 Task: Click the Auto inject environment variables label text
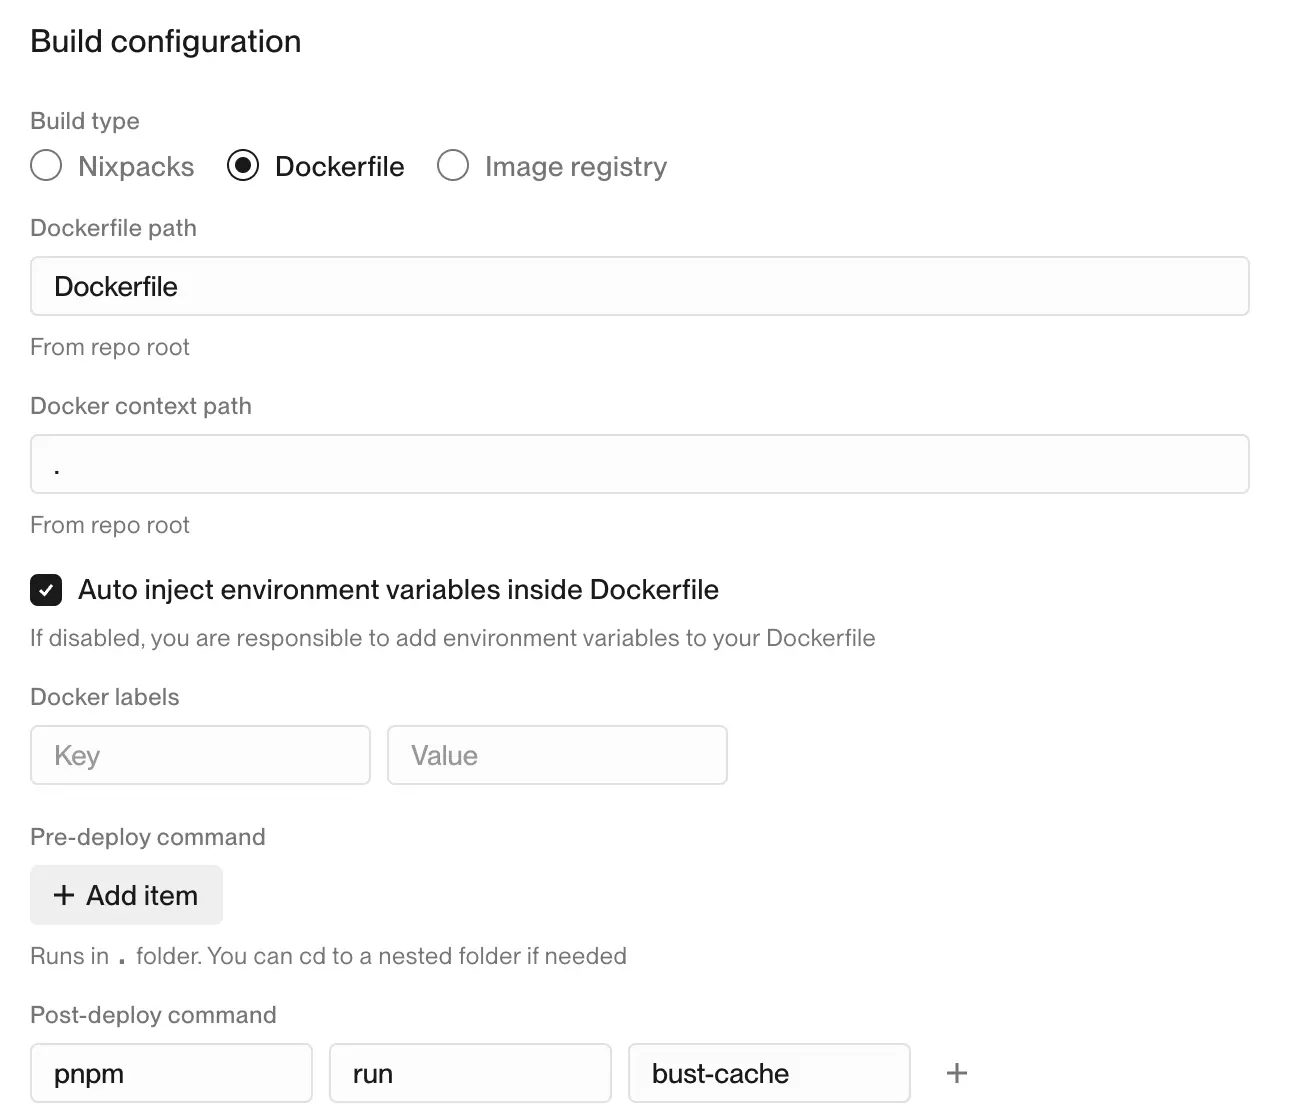(x=398, y=590)
